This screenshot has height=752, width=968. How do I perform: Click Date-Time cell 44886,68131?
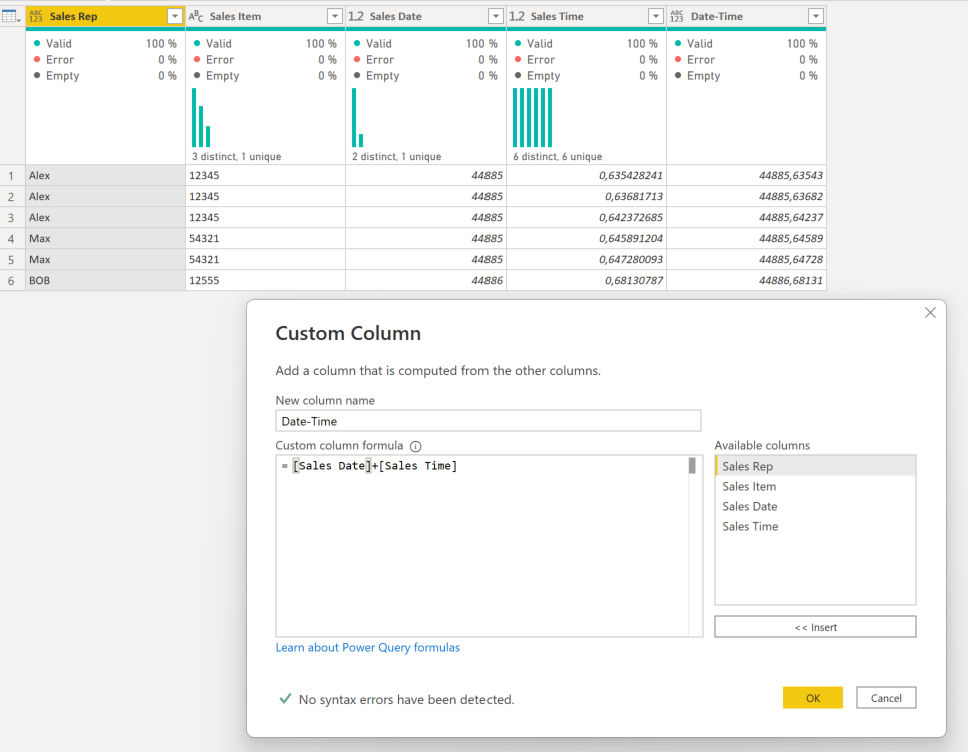tap(746, 280)
